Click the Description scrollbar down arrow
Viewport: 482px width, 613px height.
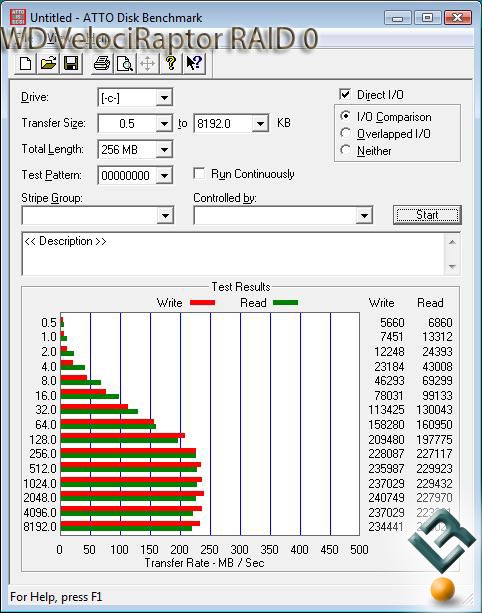tap(452, 267)
